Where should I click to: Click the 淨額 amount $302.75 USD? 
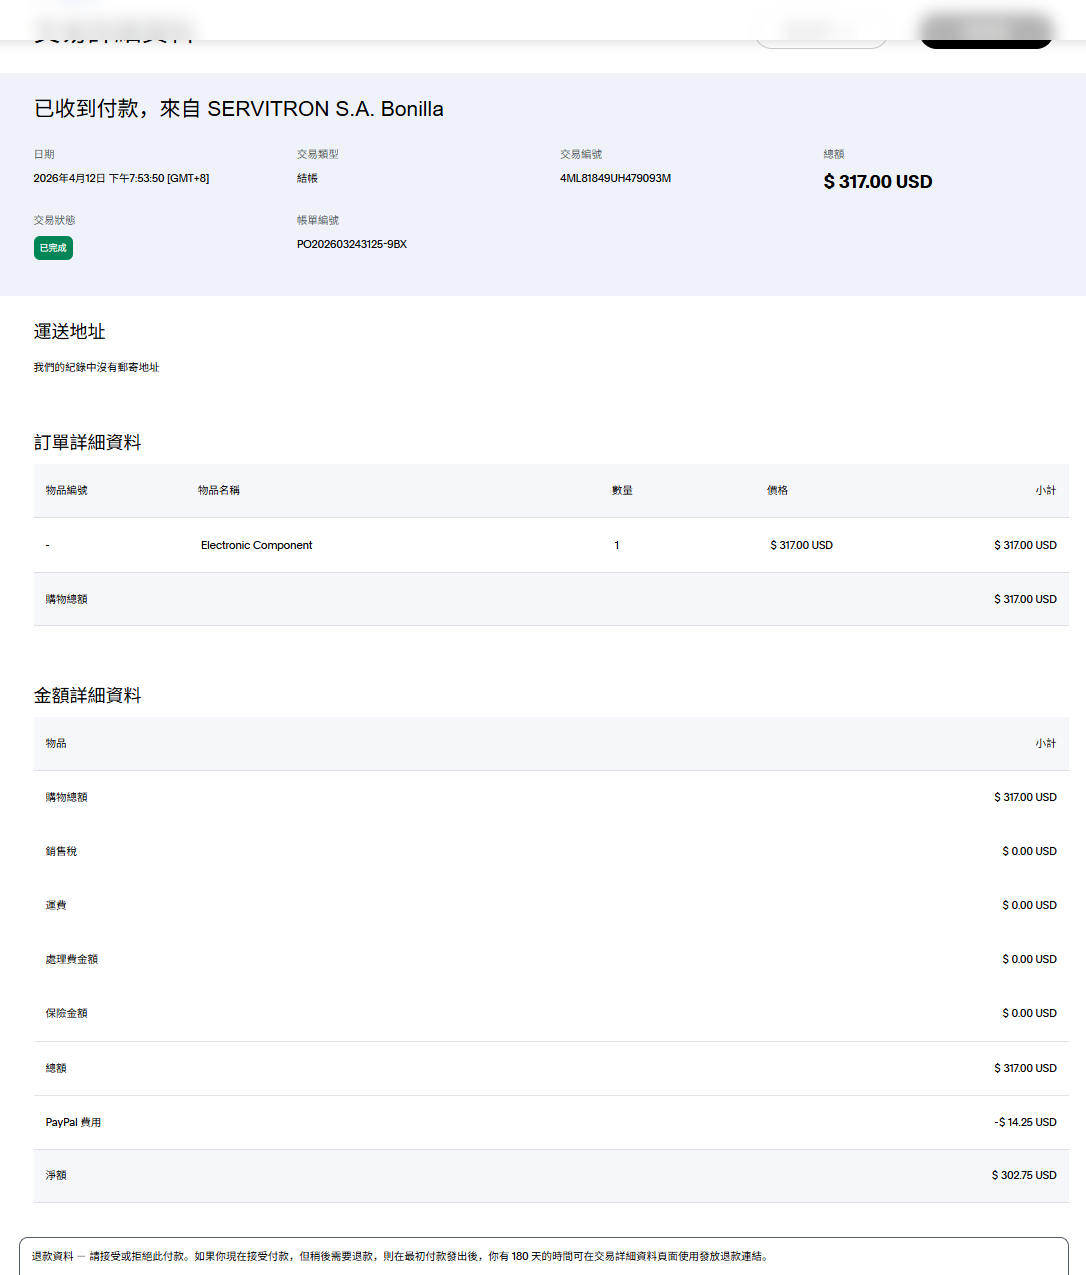point(1024,1176)
